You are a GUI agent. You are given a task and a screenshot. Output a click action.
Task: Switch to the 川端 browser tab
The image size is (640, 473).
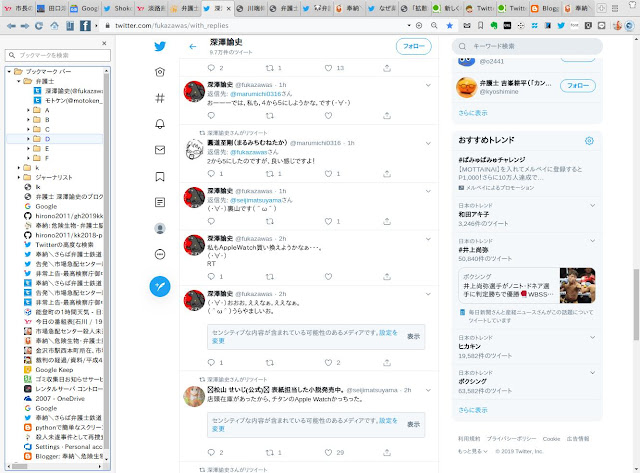coord(251,8)
